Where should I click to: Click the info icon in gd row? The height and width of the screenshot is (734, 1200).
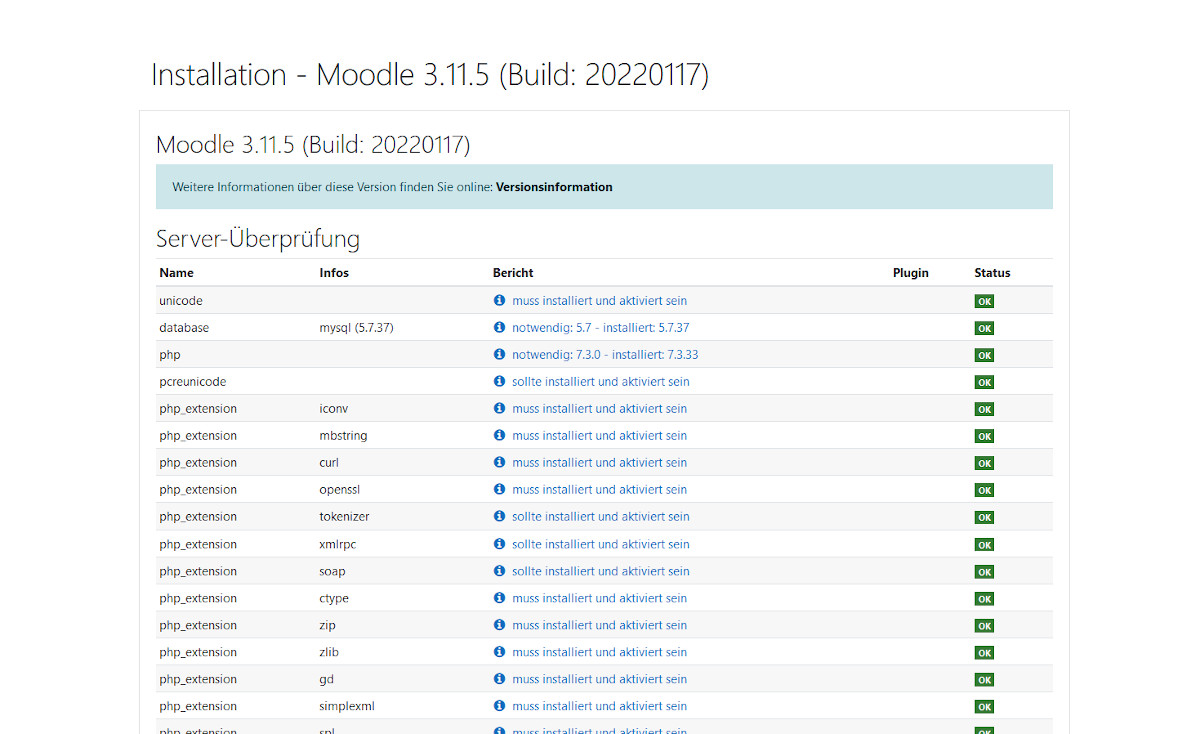pos(500,679)
